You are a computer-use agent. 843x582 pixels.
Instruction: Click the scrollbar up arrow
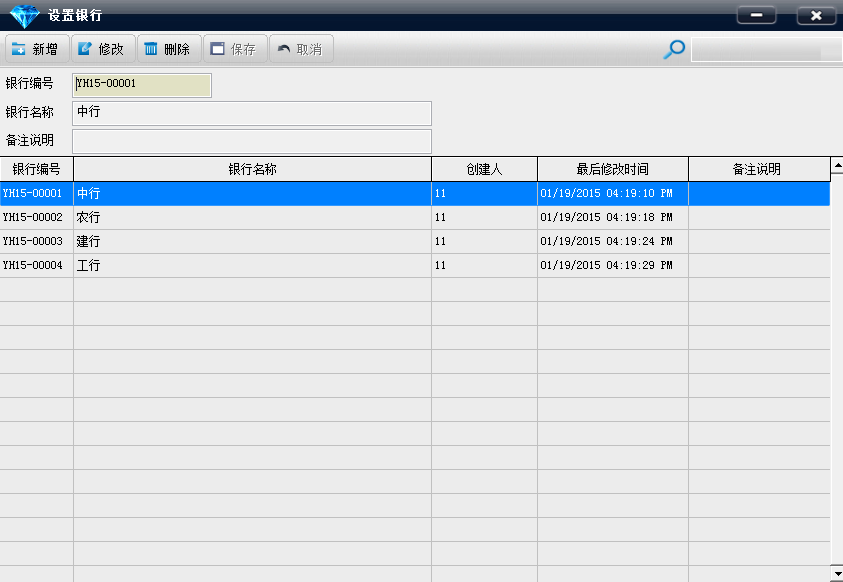click(837, 165)
